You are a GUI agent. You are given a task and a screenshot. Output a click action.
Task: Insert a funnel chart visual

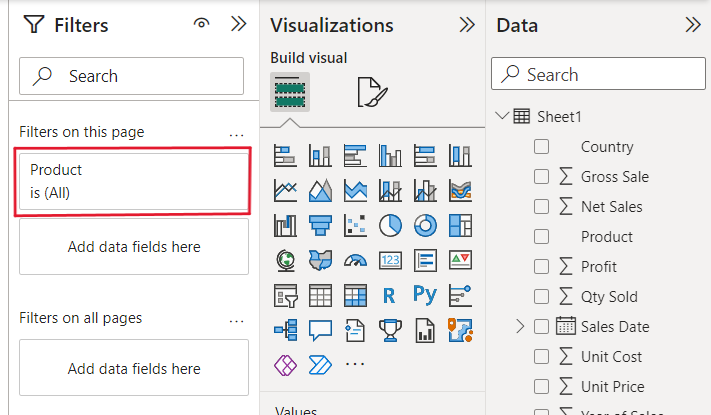click(x=321, y=226)
